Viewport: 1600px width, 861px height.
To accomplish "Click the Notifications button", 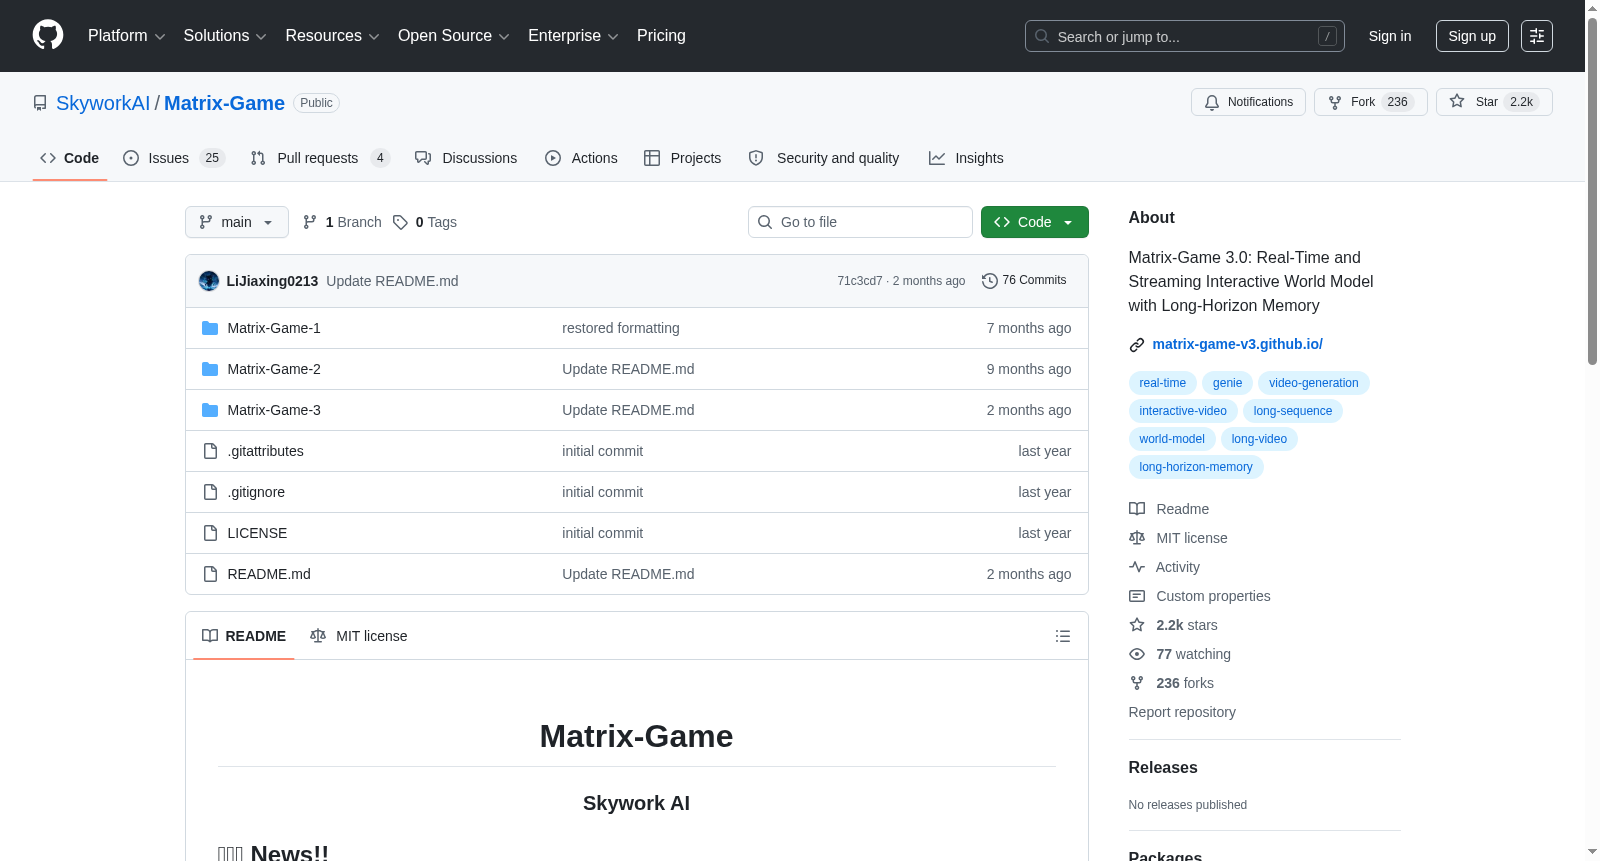I will (x=1248, y=102).
